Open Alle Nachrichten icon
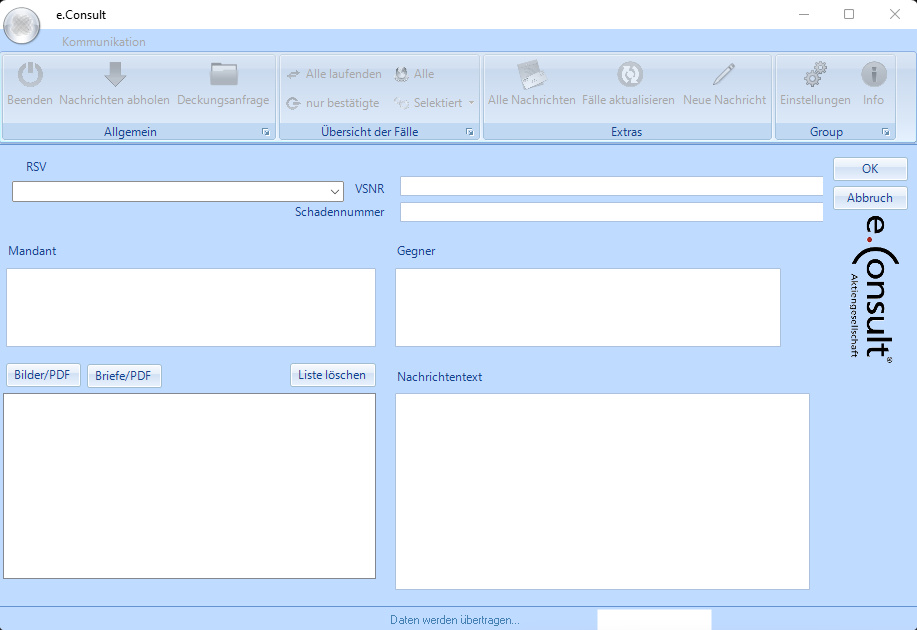This screenshot has width=917, height=630. tap(532, 75)
